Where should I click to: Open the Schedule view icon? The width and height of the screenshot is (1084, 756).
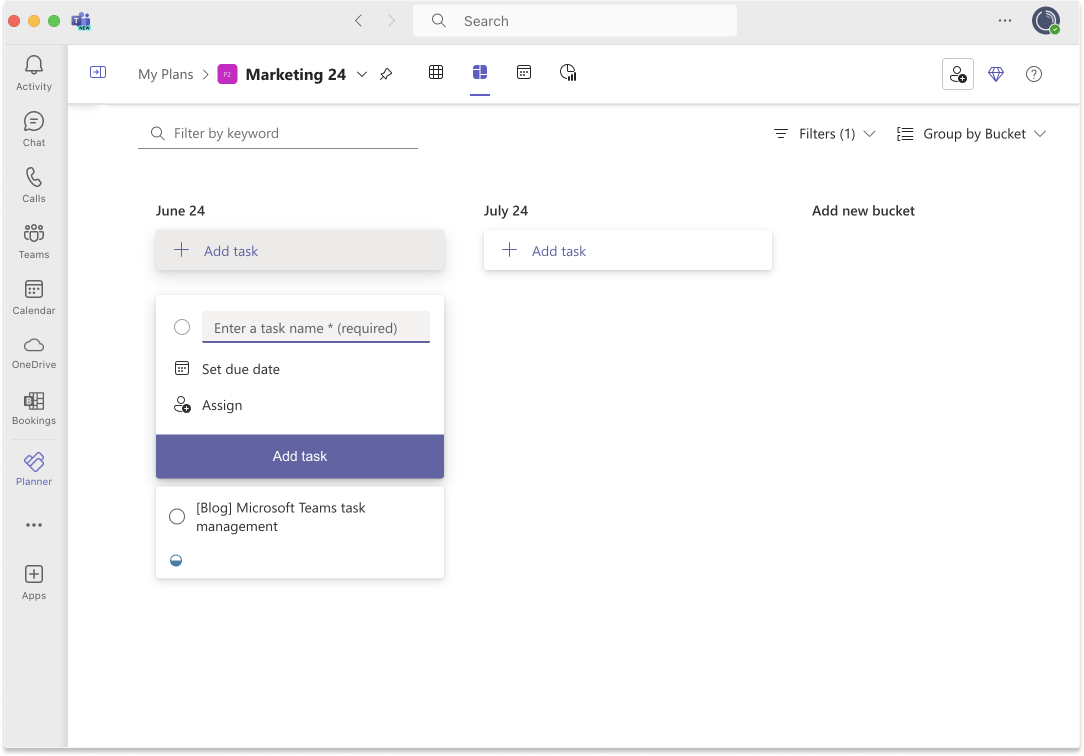point(524,73)
